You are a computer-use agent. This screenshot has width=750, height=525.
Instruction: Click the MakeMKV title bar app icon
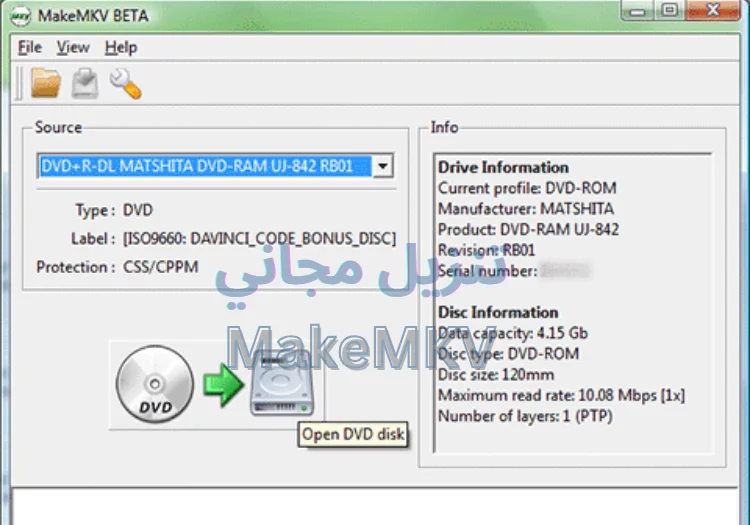point(20,16)
